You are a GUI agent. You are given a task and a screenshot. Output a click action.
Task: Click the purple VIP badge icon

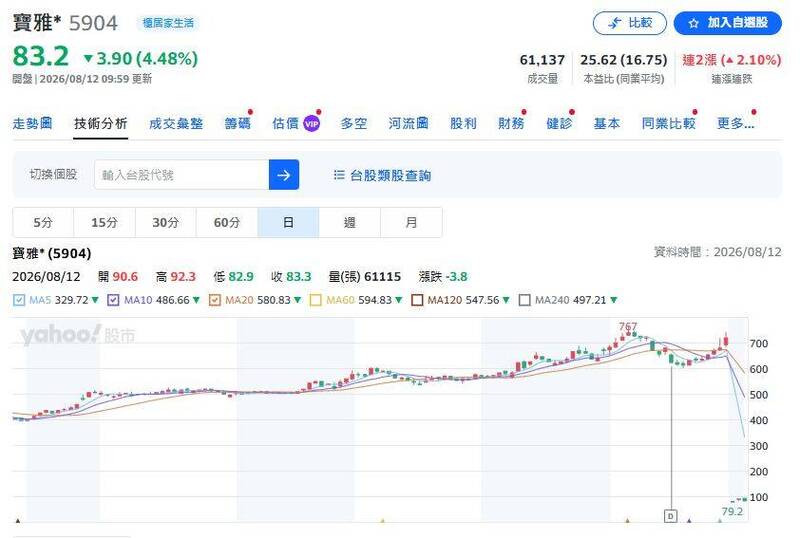tap(312, 124)
